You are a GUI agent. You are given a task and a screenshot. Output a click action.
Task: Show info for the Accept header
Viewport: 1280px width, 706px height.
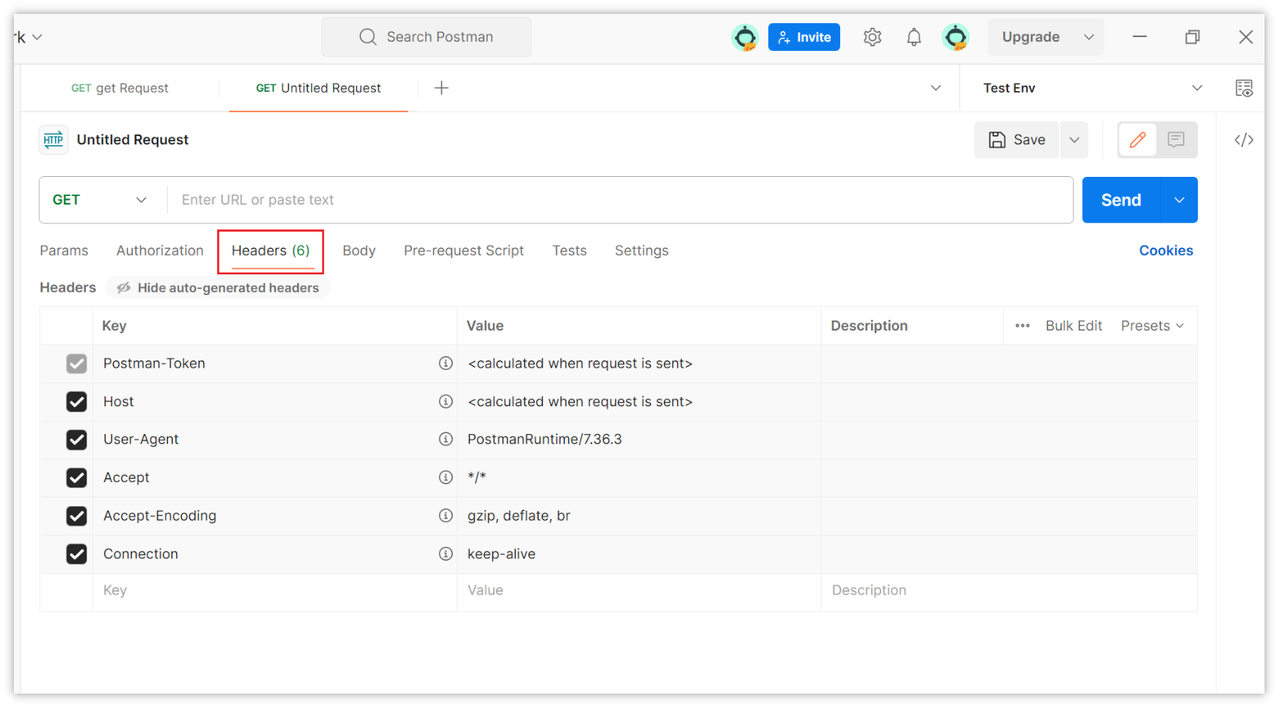(446, 477)
